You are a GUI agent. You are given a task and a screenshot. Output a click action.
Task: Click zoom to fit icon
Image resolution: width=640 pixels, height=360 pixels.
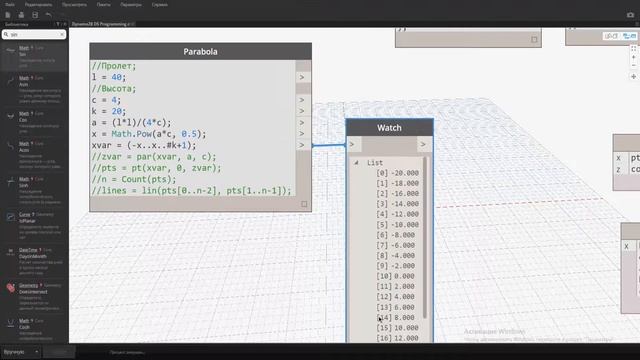tap(633, 48)
